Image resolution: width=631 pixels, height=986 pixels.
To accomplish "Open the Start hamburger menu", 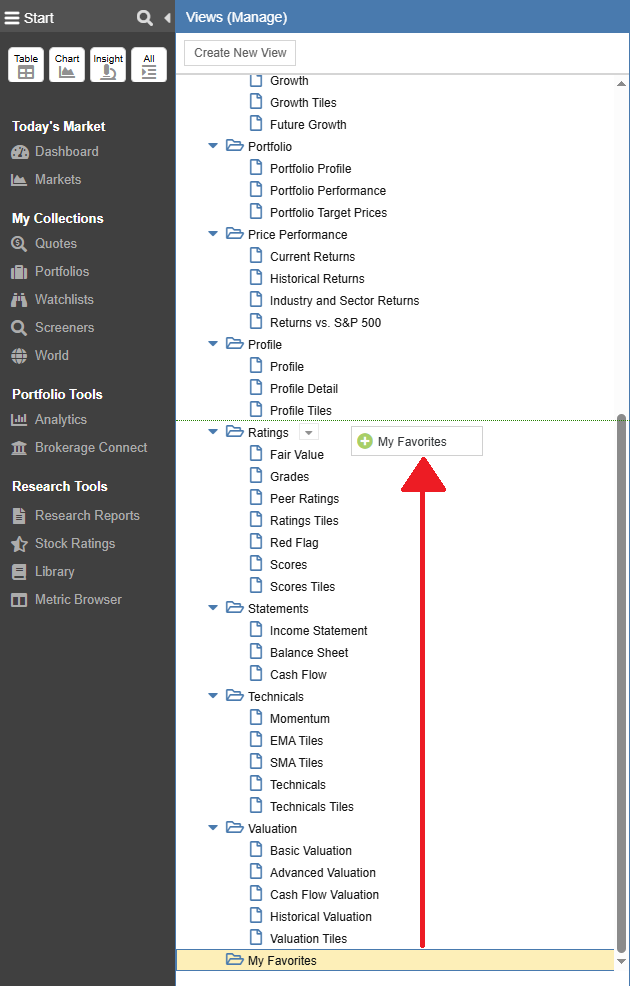I will coord(12,18).
